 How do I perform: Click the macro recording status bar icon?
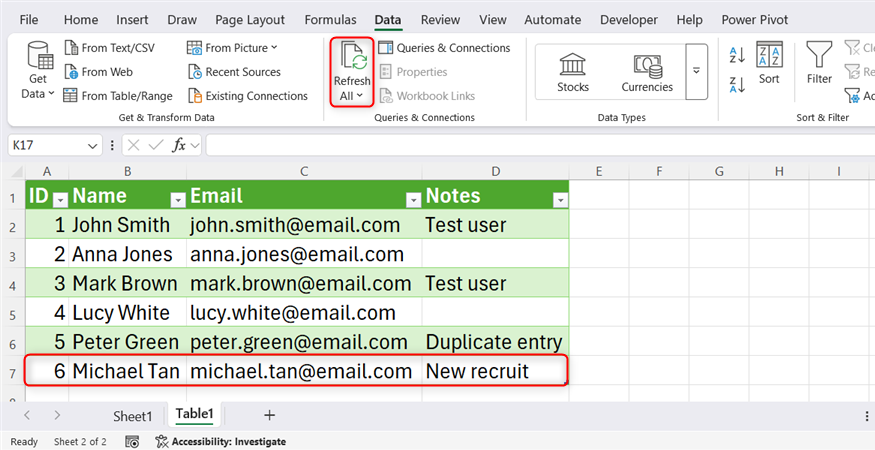point(132,442)
